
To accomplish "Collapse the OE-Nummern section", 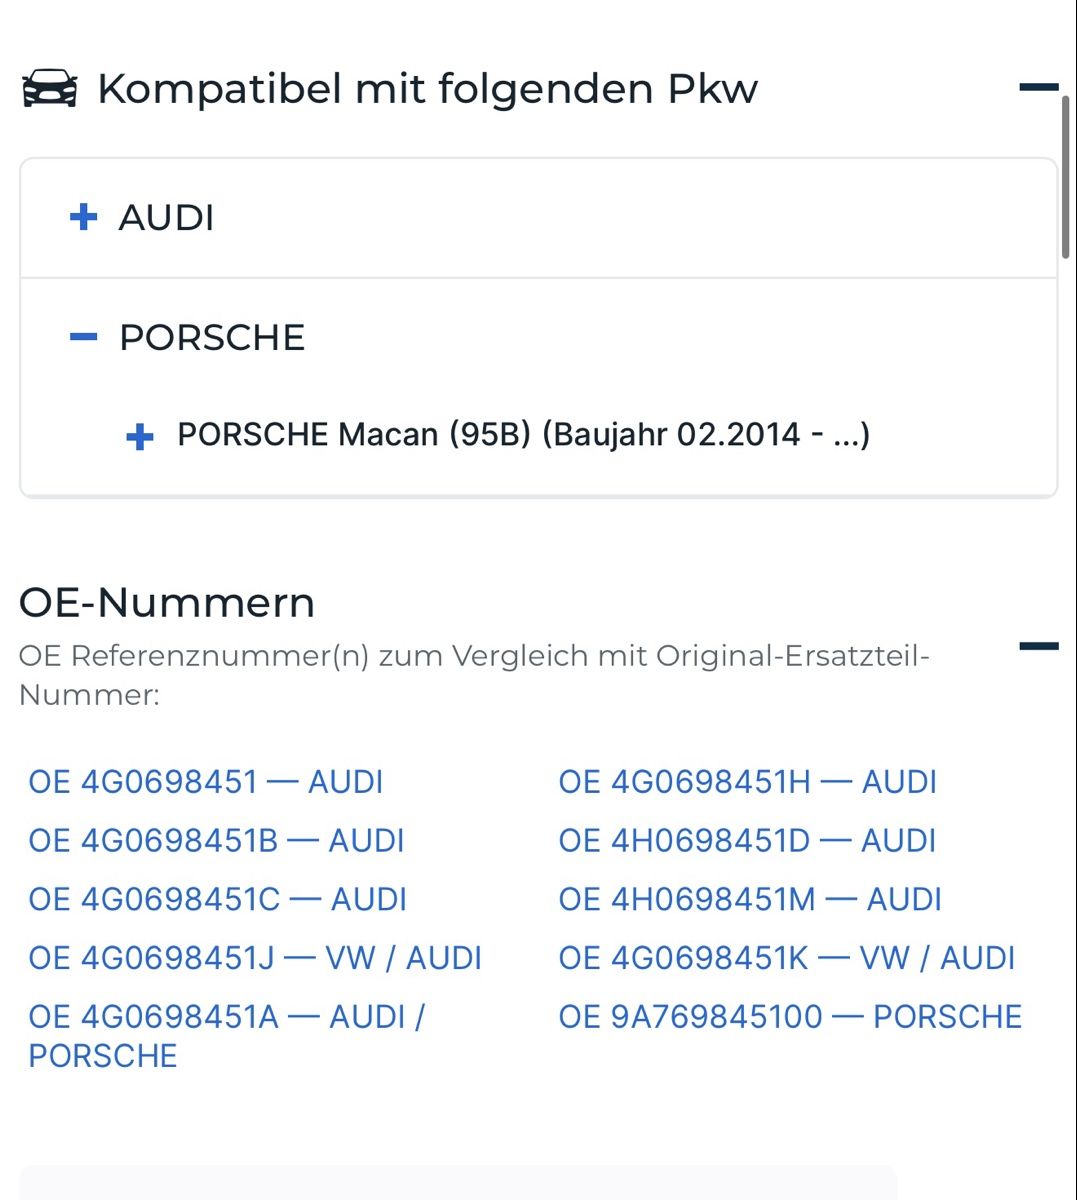I will (x=1038, y=646).
